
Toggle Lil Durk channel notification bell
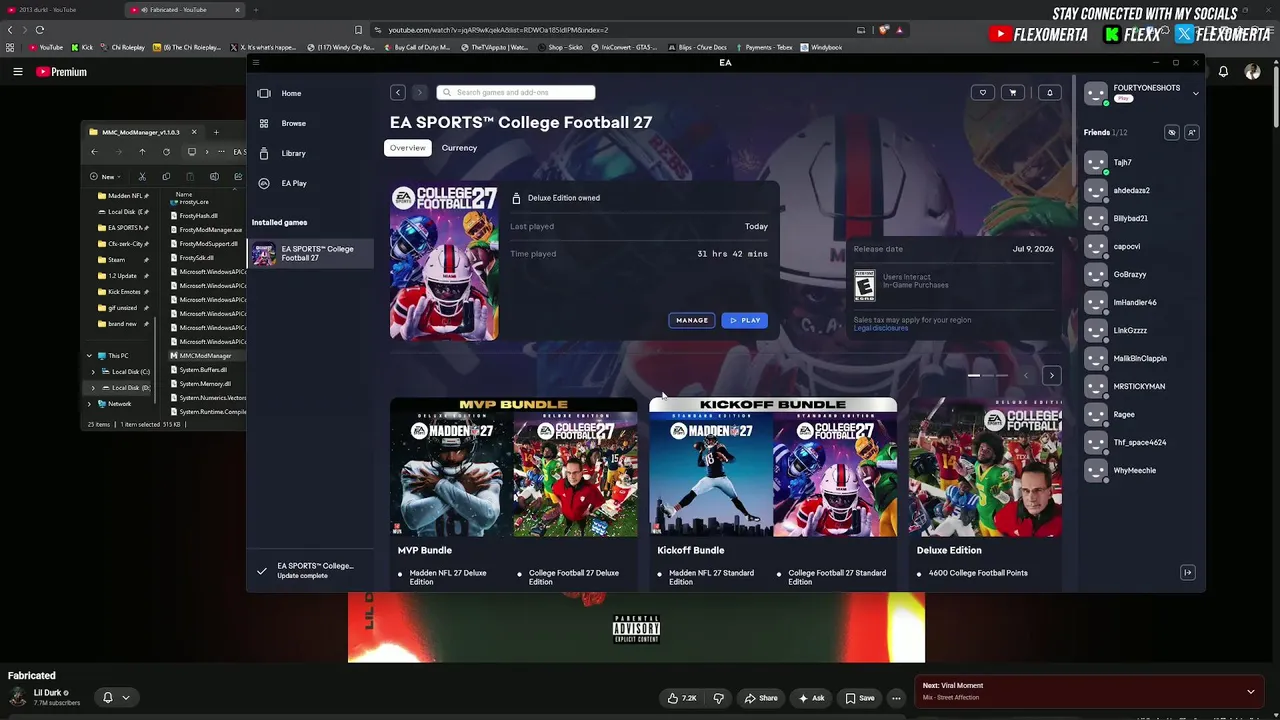(x=108, y=697)
